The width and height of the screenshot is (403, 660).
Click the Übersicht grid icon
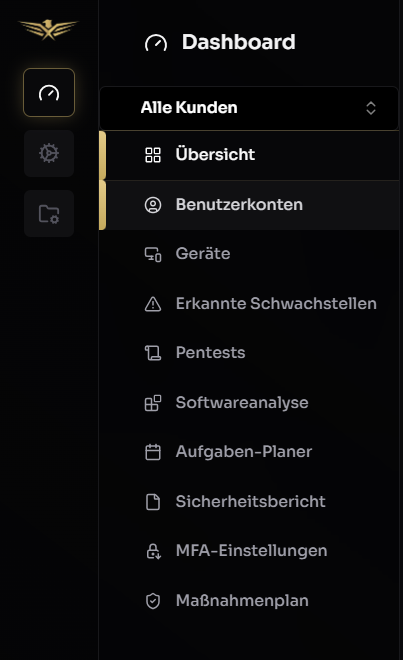coord(153,155)
